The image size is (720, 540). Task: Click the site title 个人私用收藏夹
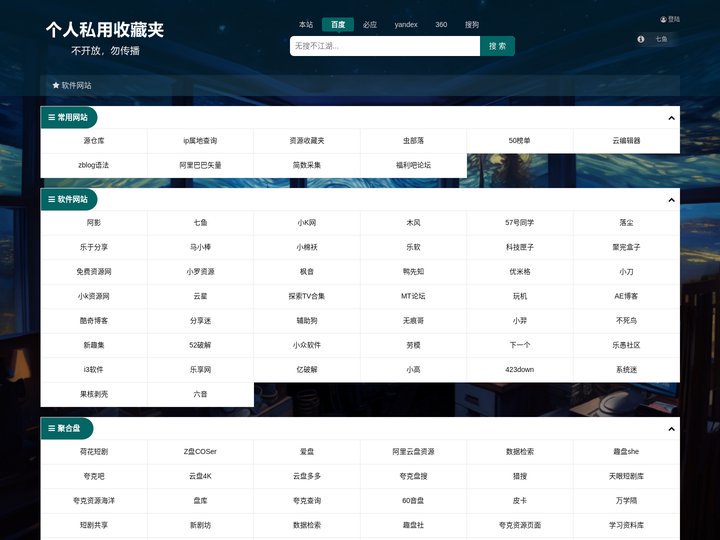(105, 30)
